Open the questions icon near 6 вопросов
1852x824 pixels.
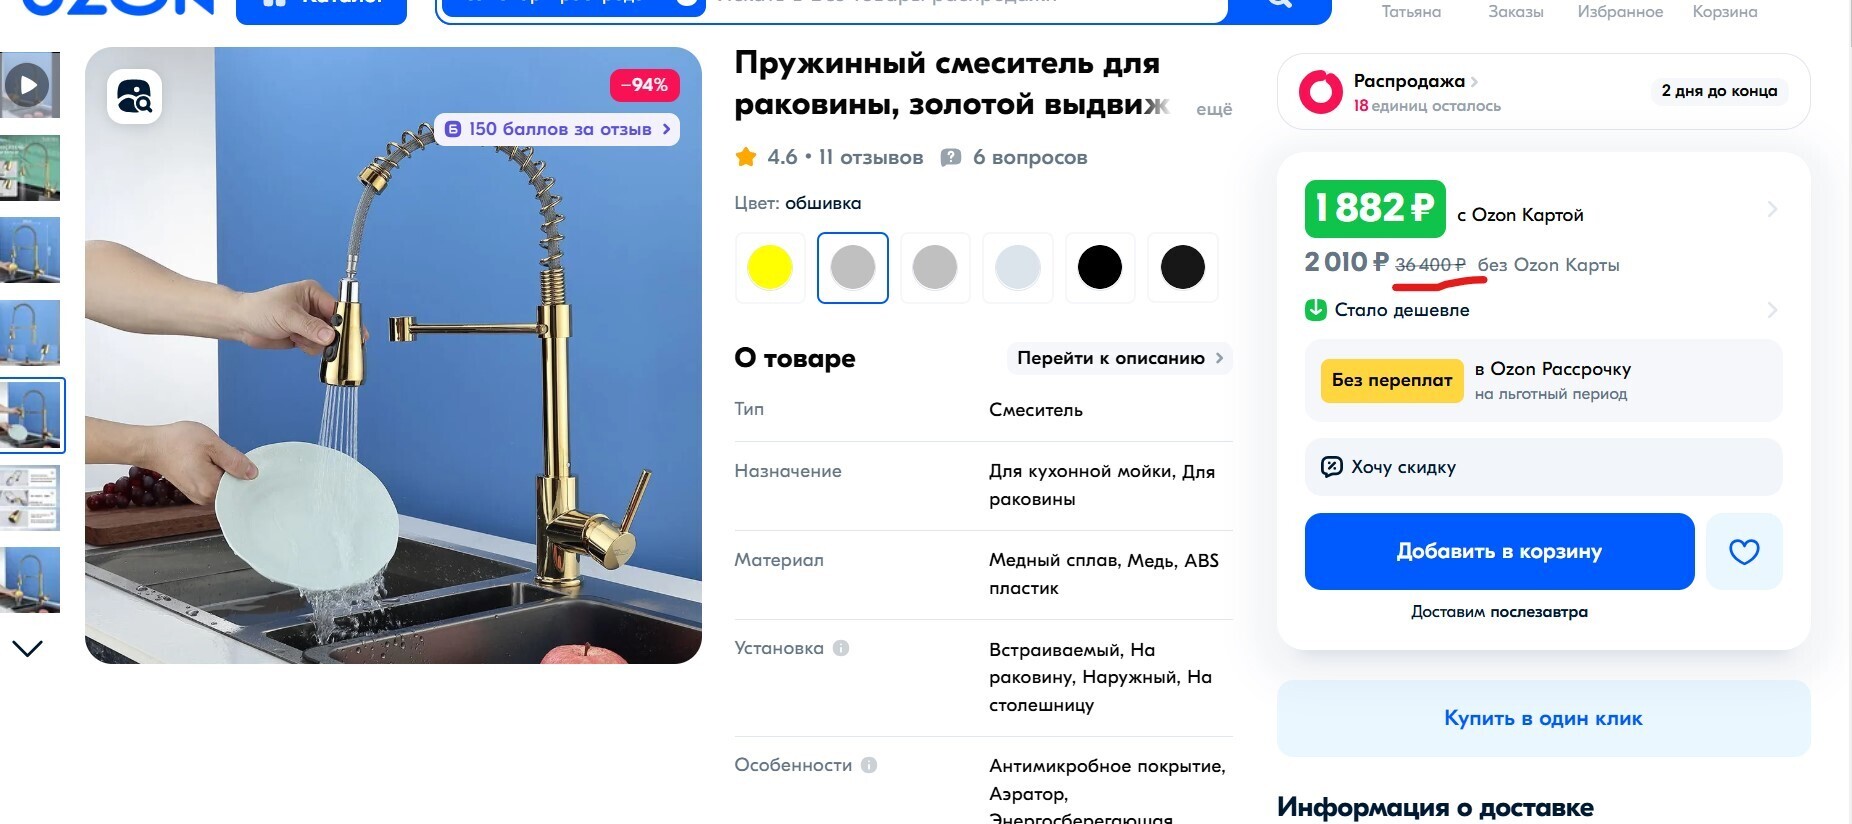pos(951,157)
